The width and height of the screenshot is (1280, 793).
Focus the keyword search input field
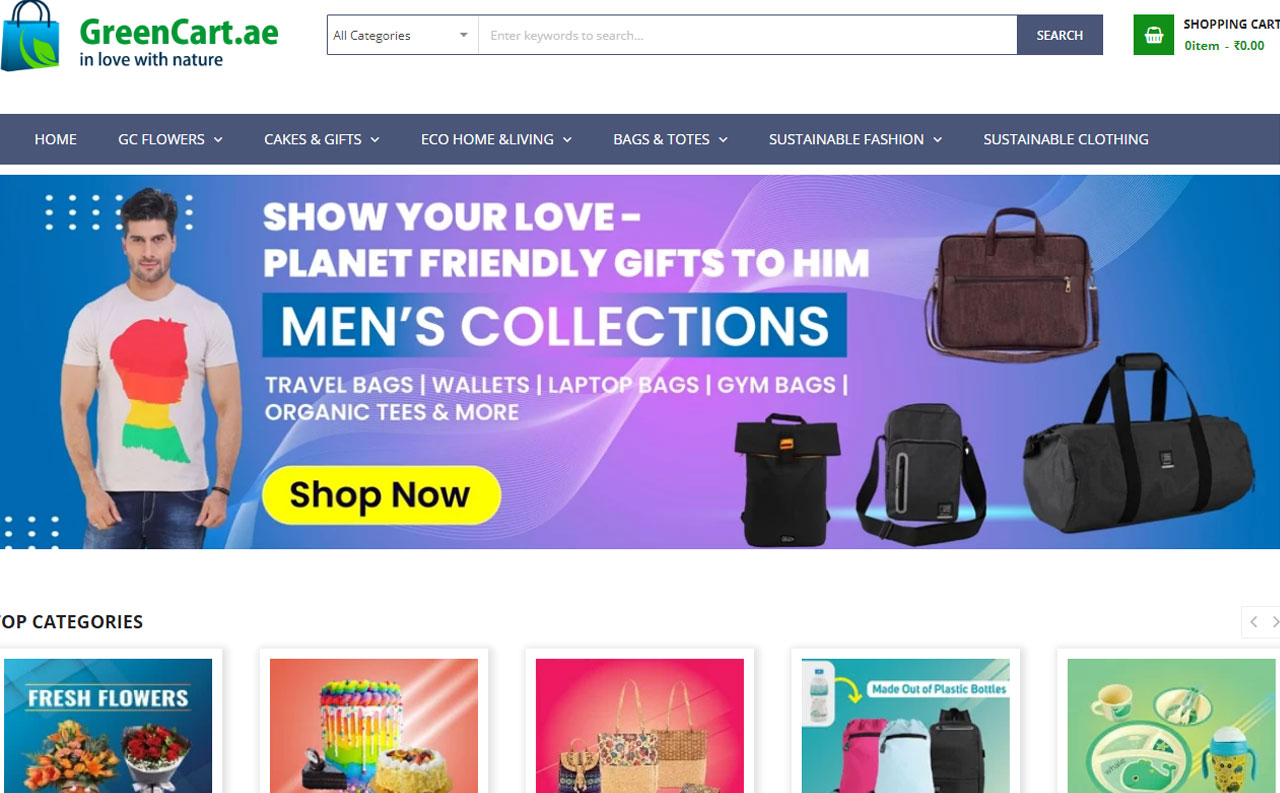[x=747, y=35]
